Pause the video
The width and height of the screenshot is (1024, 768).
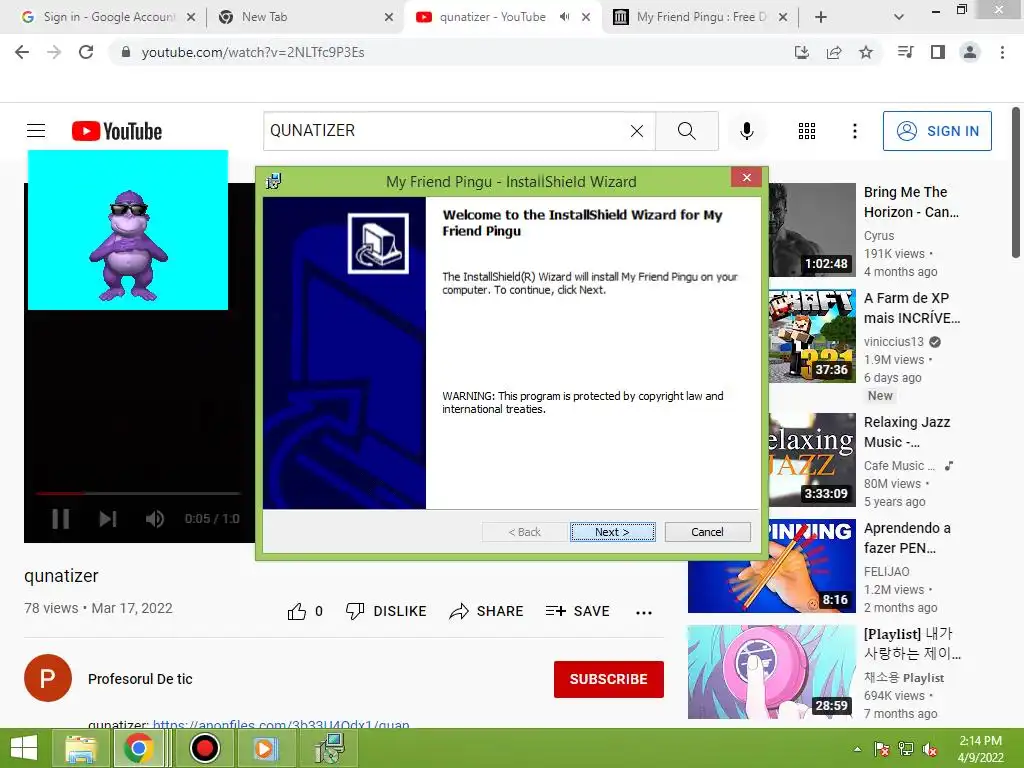click(x=60, y=519)
